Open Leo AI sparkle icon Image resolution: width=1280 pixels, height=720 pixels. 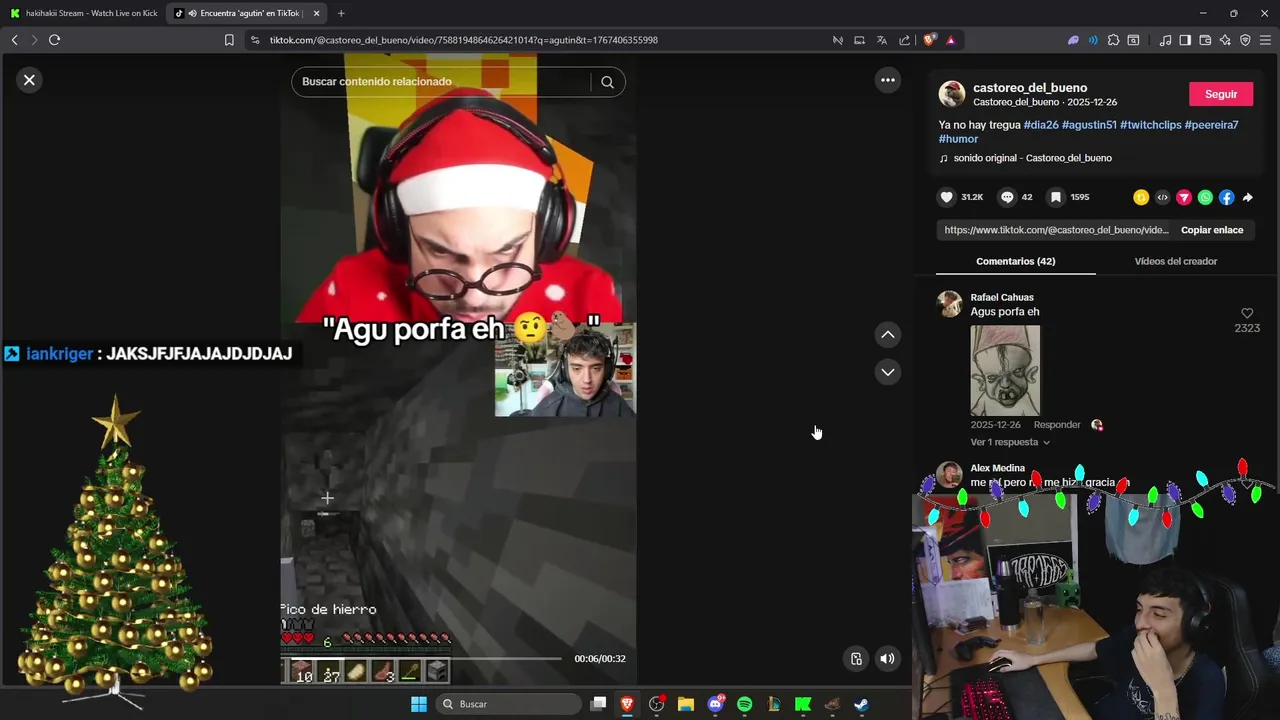(x=1225, y=40)
